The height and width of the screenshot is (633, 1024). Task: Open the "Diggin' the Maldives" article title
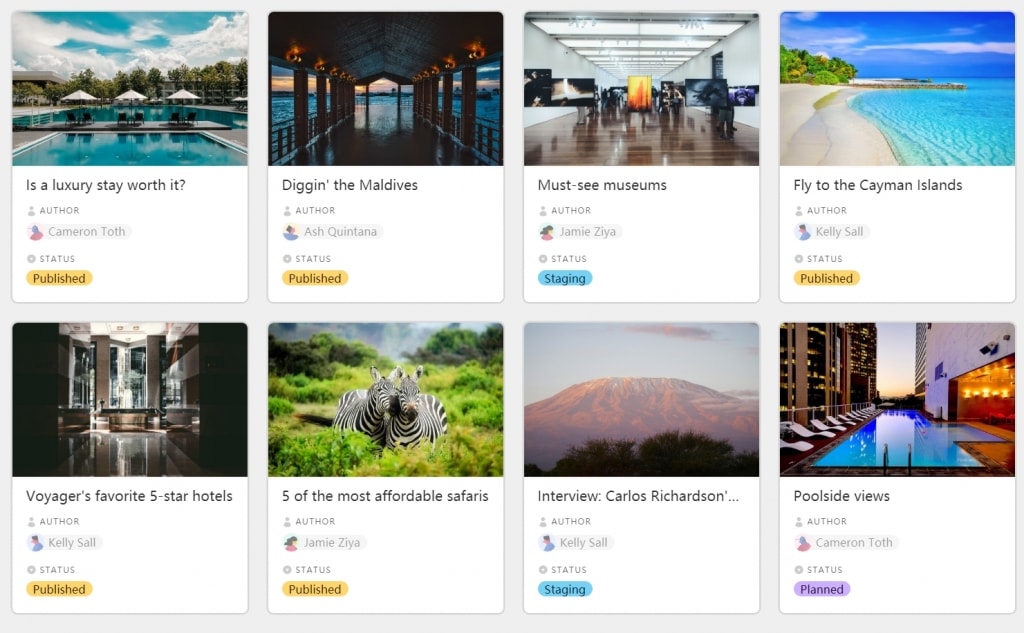point(350,185)
